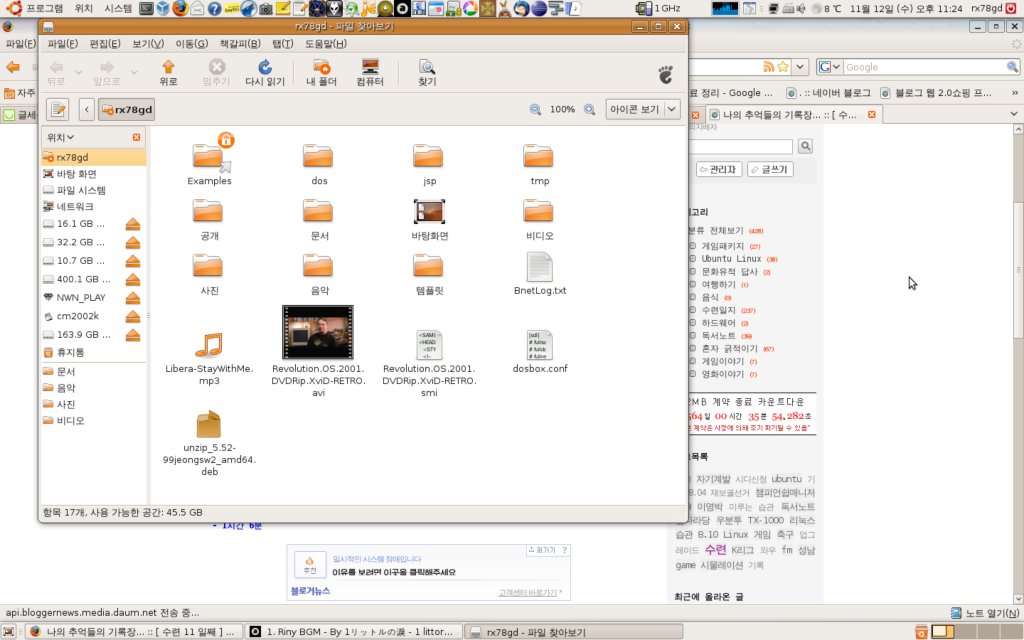The width and height of the screenshot is (1024, 640).
Task: Zoom in using the plus magnifier icon
Action: click(589, 110)
